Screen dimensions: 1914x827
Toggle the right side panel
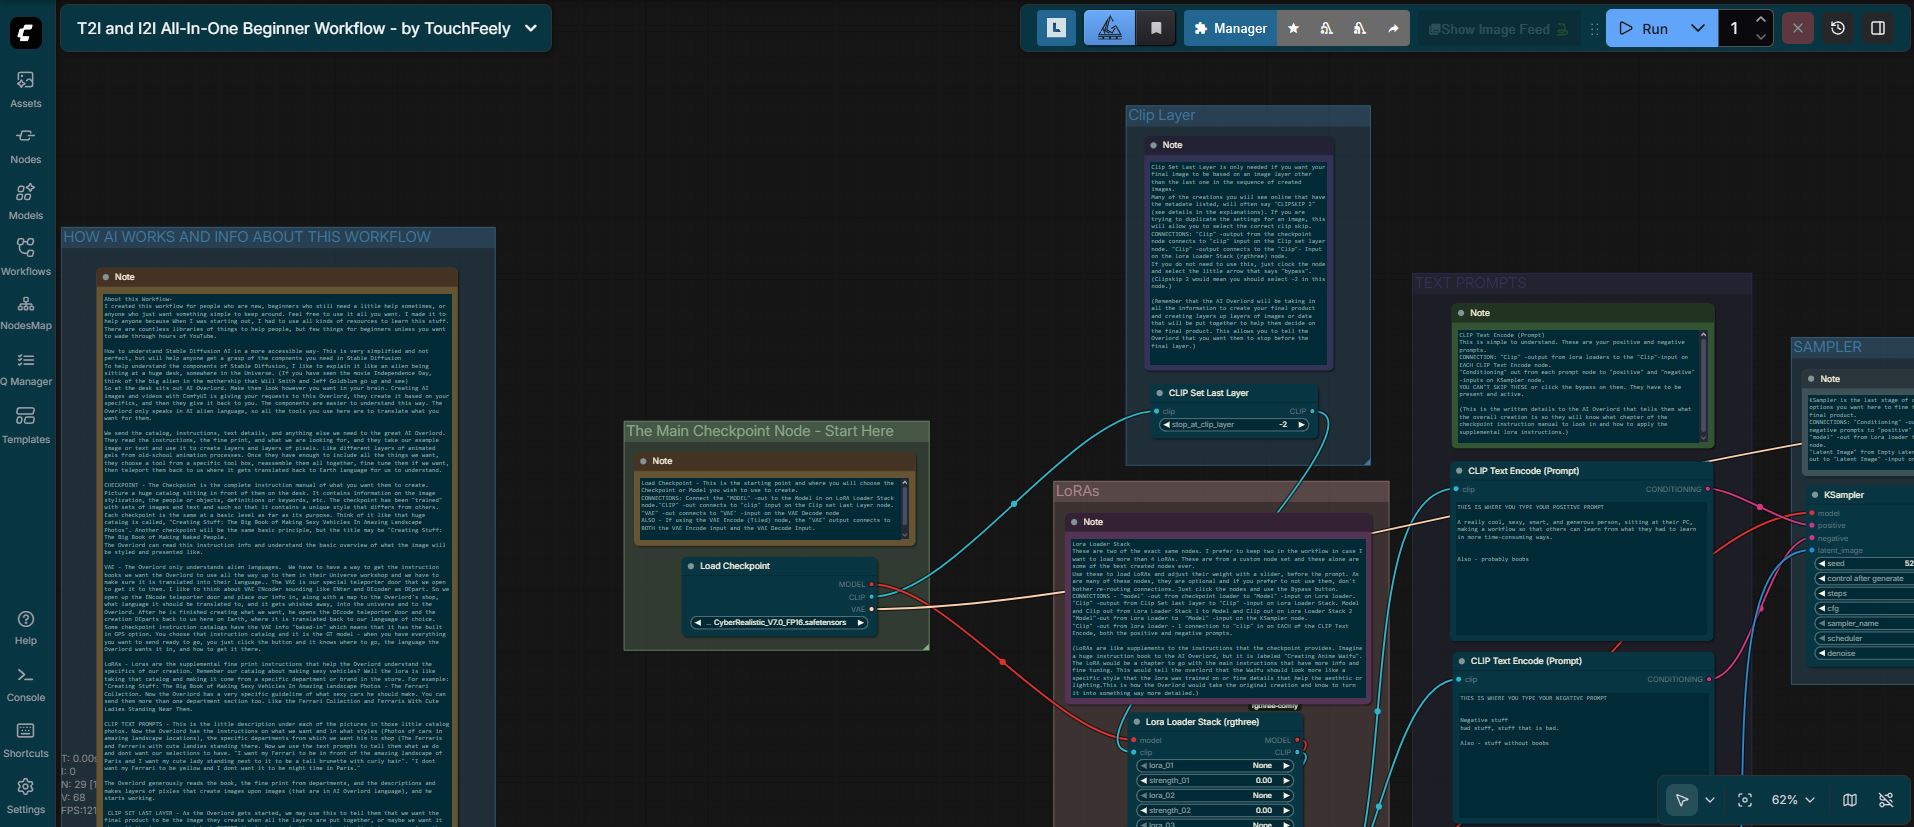tap(1878, 28)
